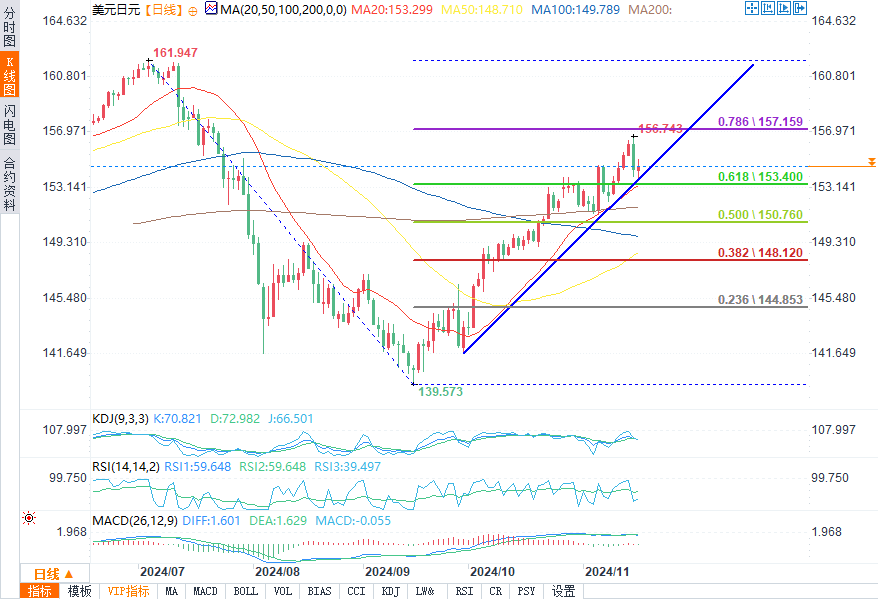Select the PSY indicator button
Image resolution: width=878 pixels, height=599 pixels.
pyautogui.click(x=526, y=591)
